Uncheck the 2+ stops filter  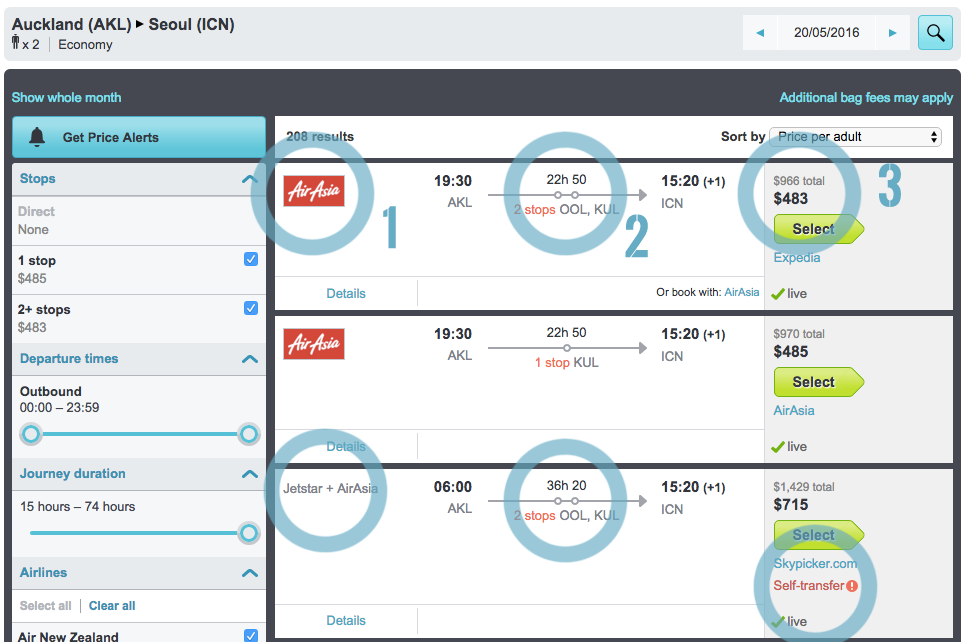tap(251, 308)
